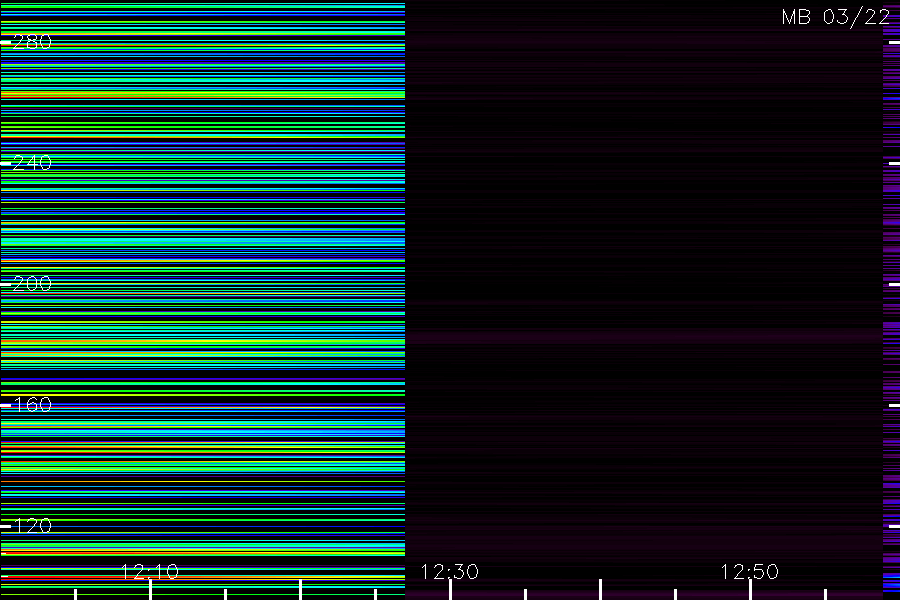Click the 12:30 time label
Image resolution: width=900 pixels, height=600 pixels.
pos(449,572)
